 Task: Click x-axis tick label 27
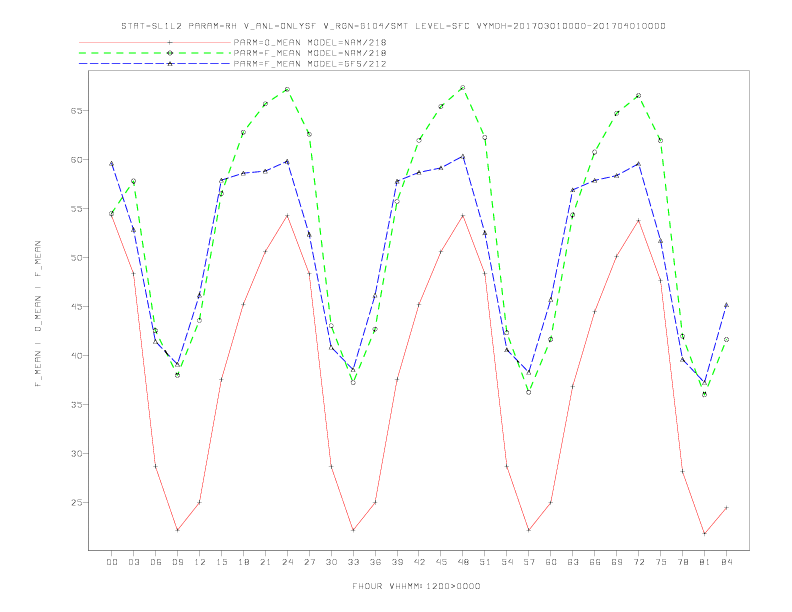pos(310,562)
